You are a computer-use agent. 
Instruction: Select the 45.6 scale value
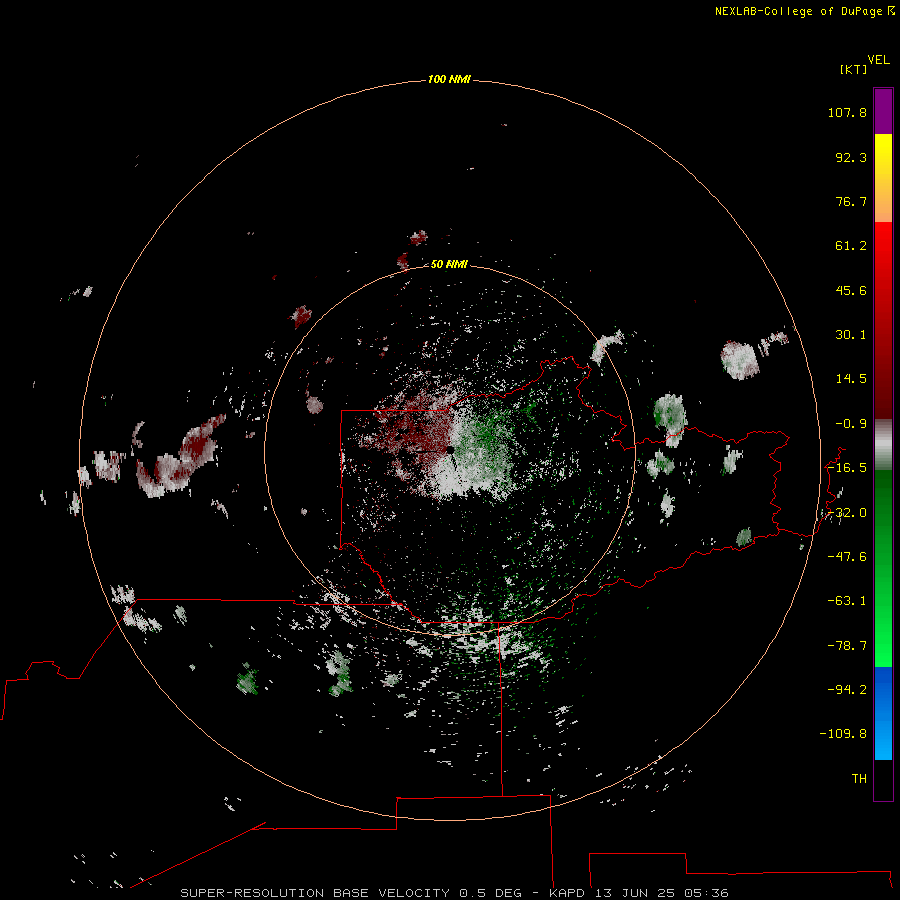[851, 290]
